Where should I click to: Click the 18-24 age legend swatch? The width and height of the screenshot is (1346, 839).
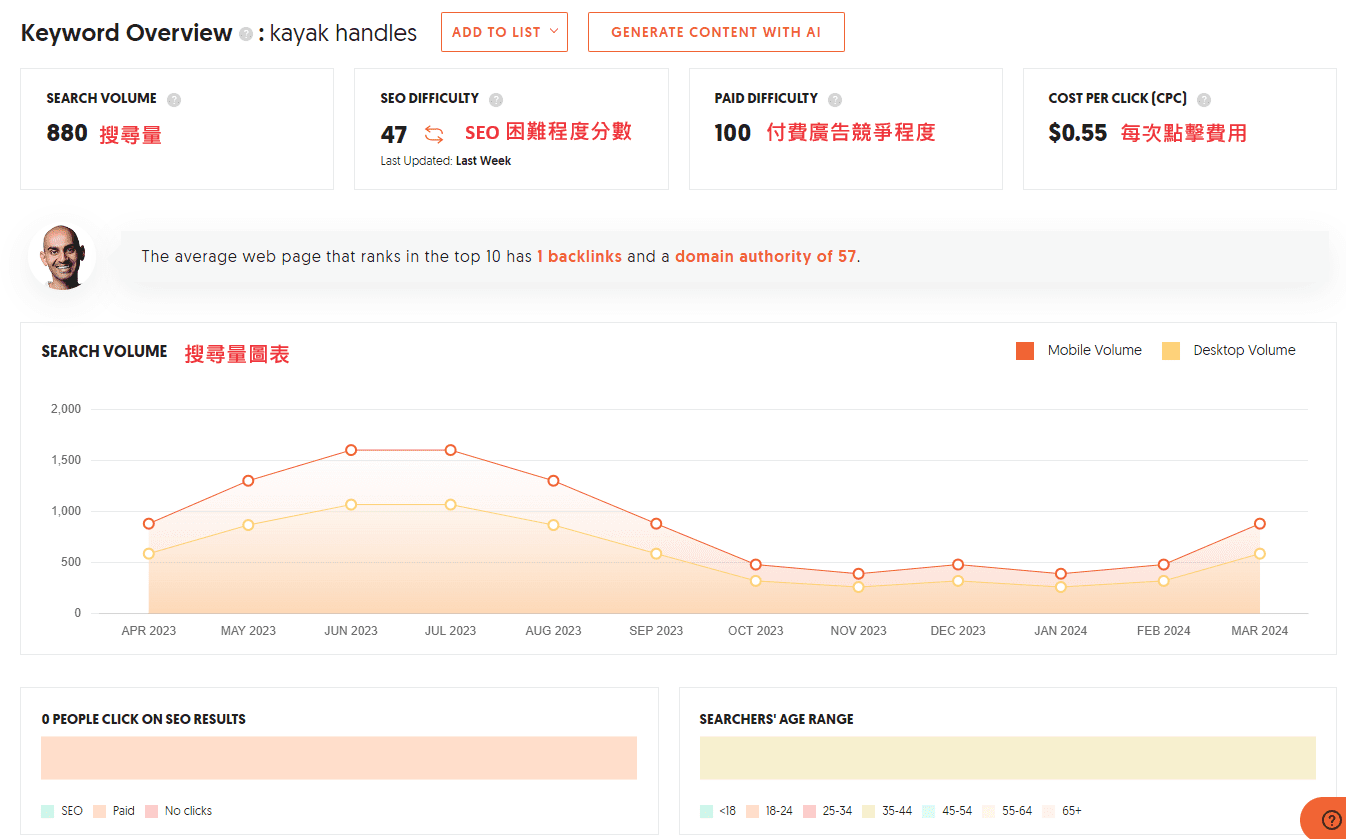pos(753,811)
